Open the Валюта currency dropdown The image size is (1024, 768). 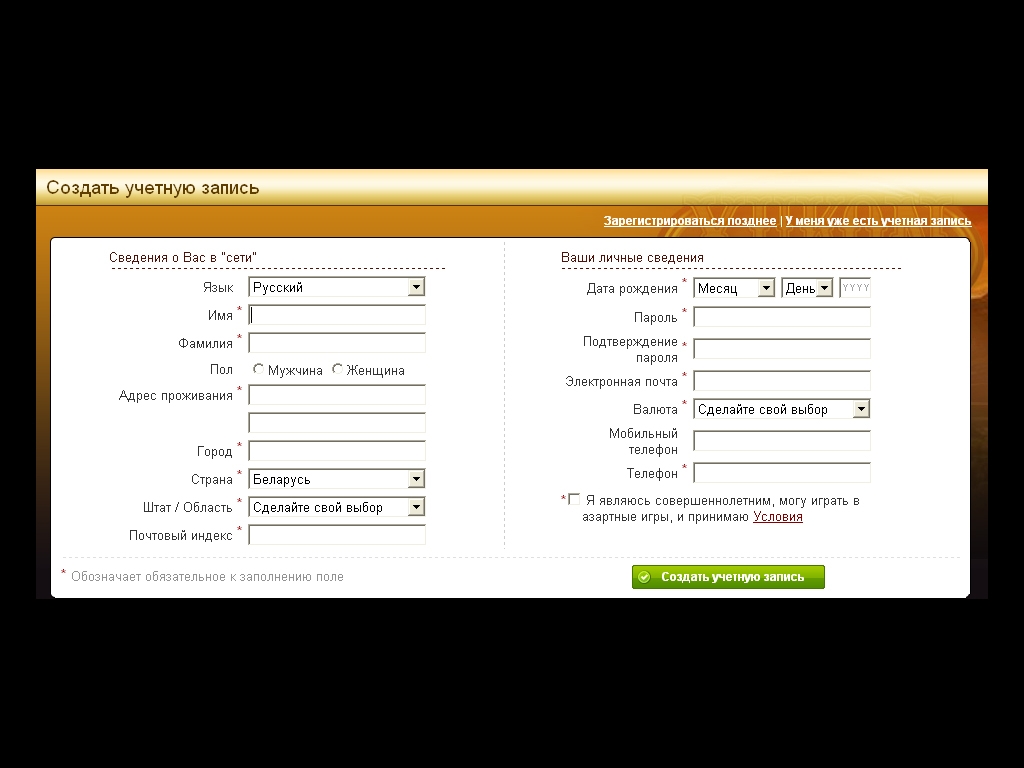click(782, 409)
